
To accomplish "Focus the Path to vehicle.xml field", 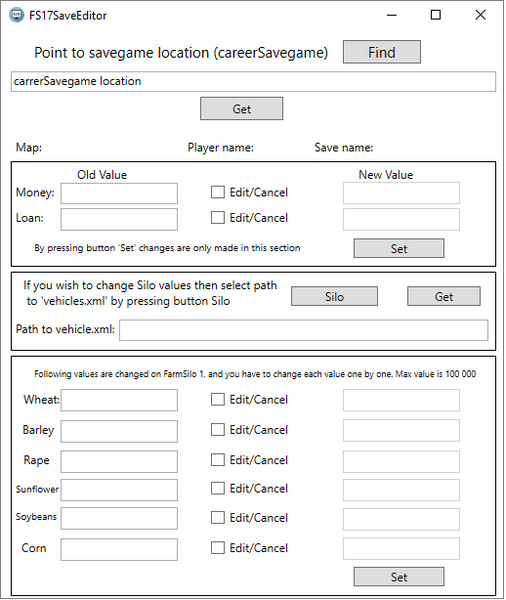I will pos(304,330).
